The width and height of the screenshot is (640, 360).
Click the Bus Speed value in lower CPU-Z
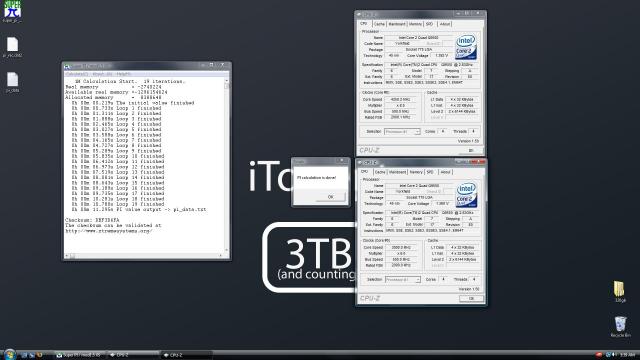point(401,259)
